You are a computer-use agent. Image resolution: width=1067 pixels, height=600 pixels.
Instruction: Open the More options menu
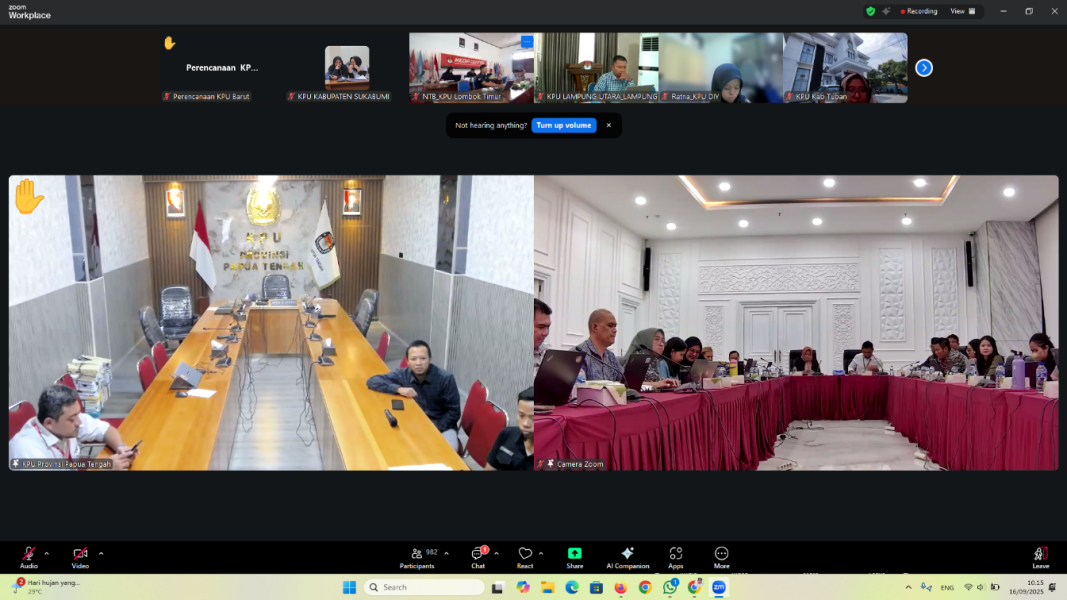click(721, 555)
